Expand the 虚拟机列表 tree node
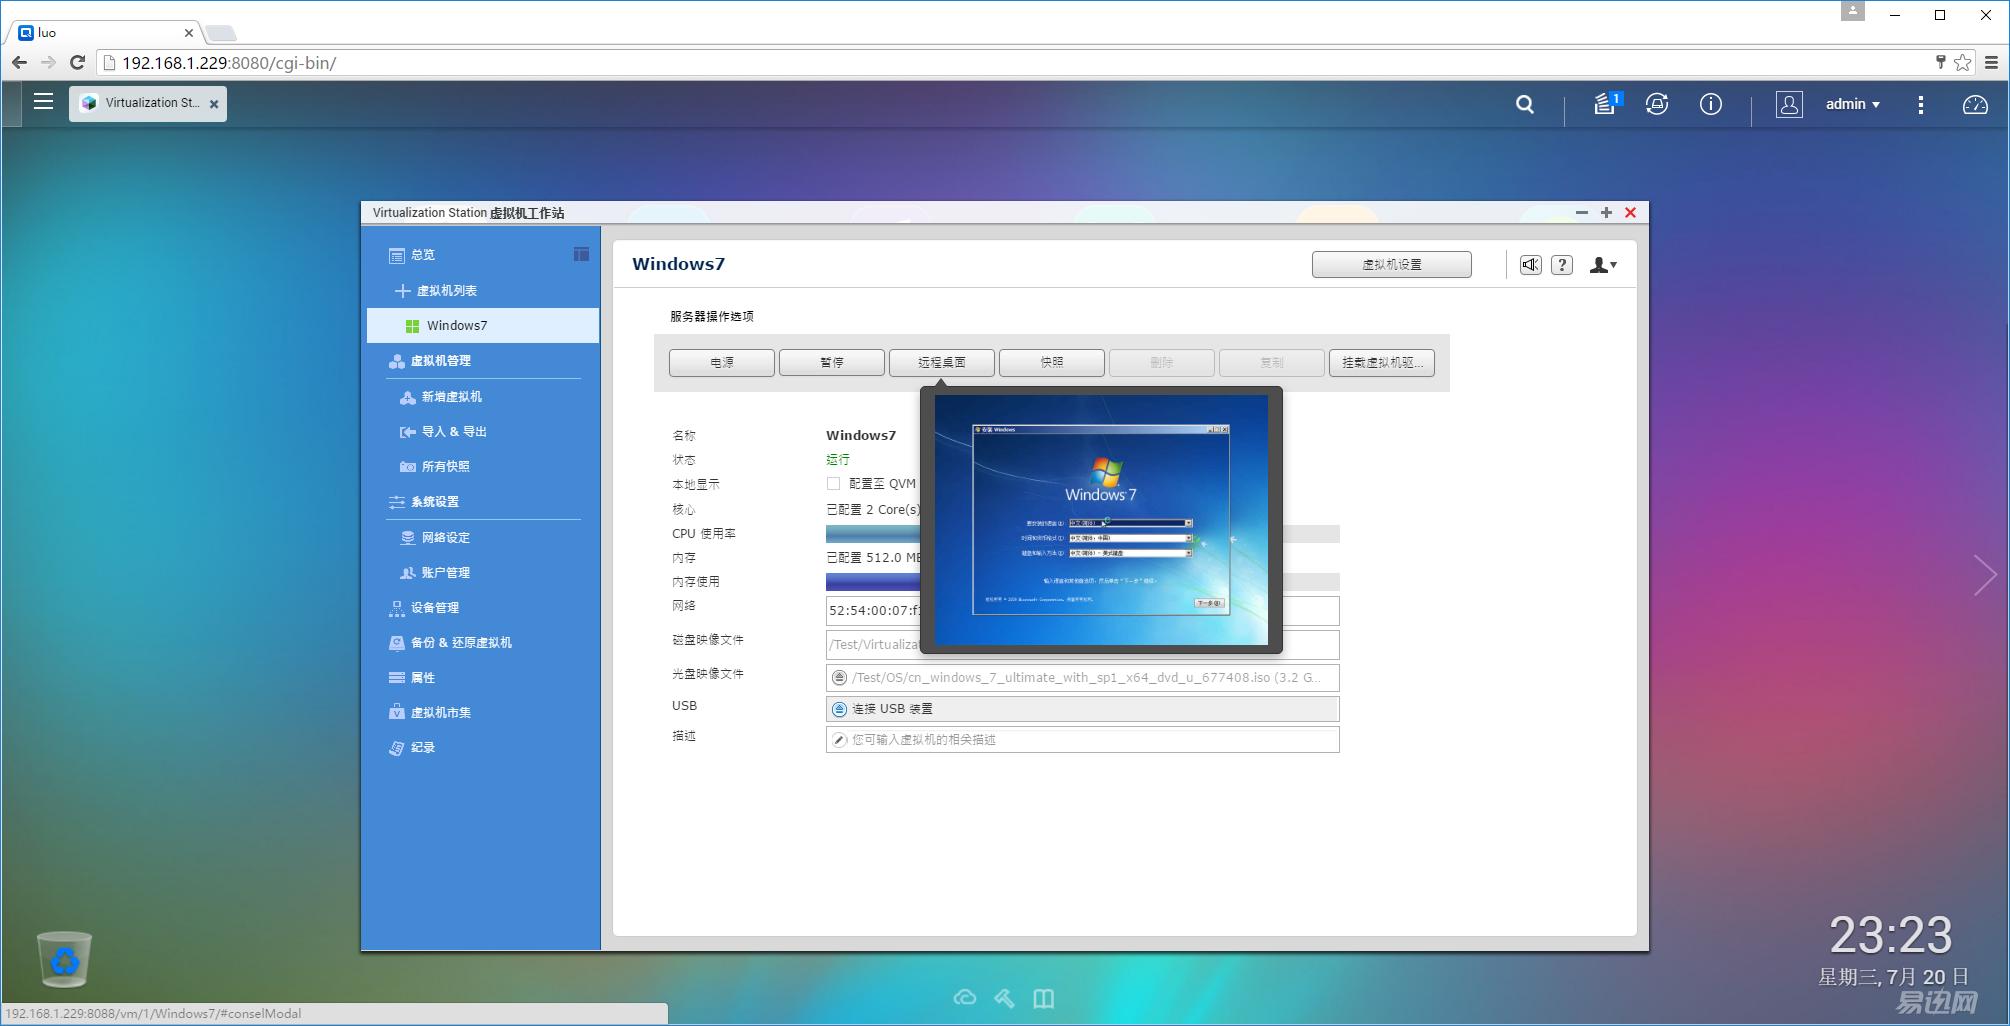Image resolution: width=2010 pixels, height=1026 pixels. [x=402, y=291]
